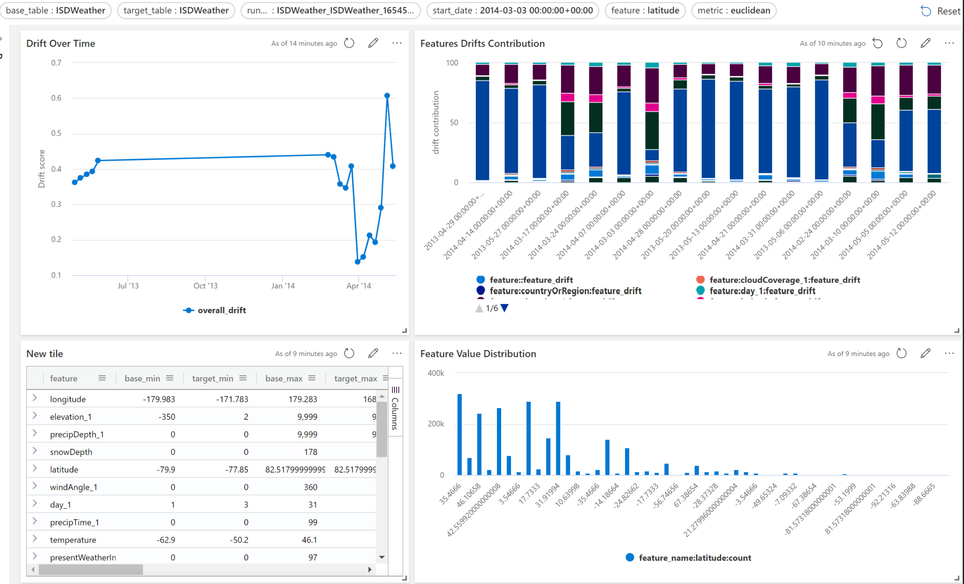The height and width of the screenshot is (584, 964).
Task: Open the base_max column header menu
Action: 312,378
